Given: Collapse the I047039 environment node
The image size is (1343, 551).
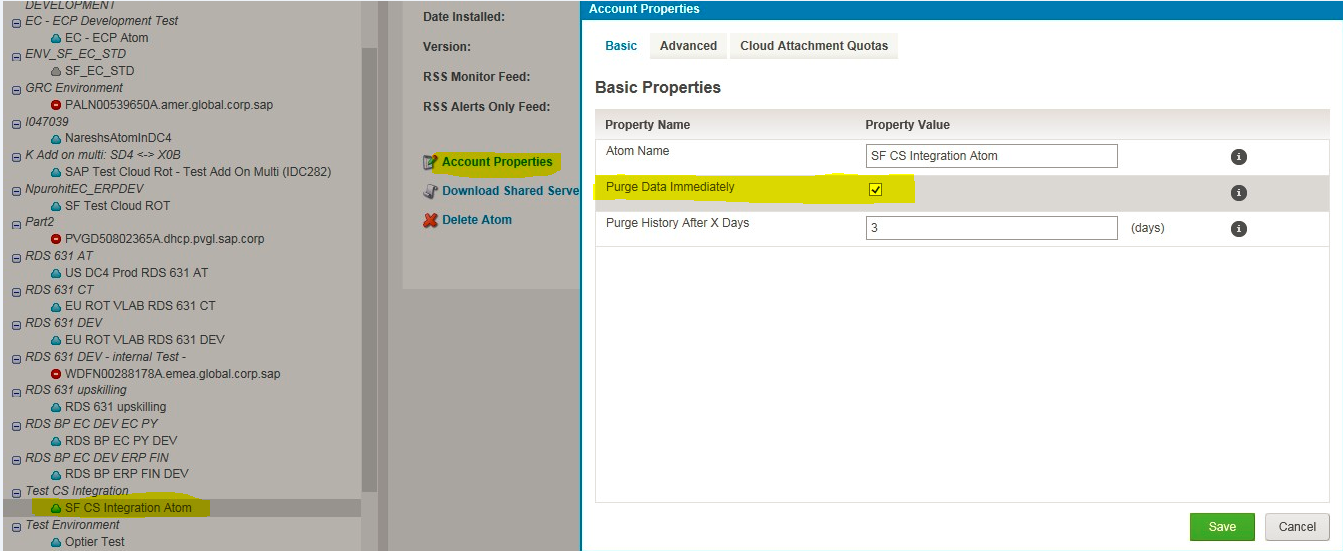Looking at the screenshot, I should pos(16,122).
